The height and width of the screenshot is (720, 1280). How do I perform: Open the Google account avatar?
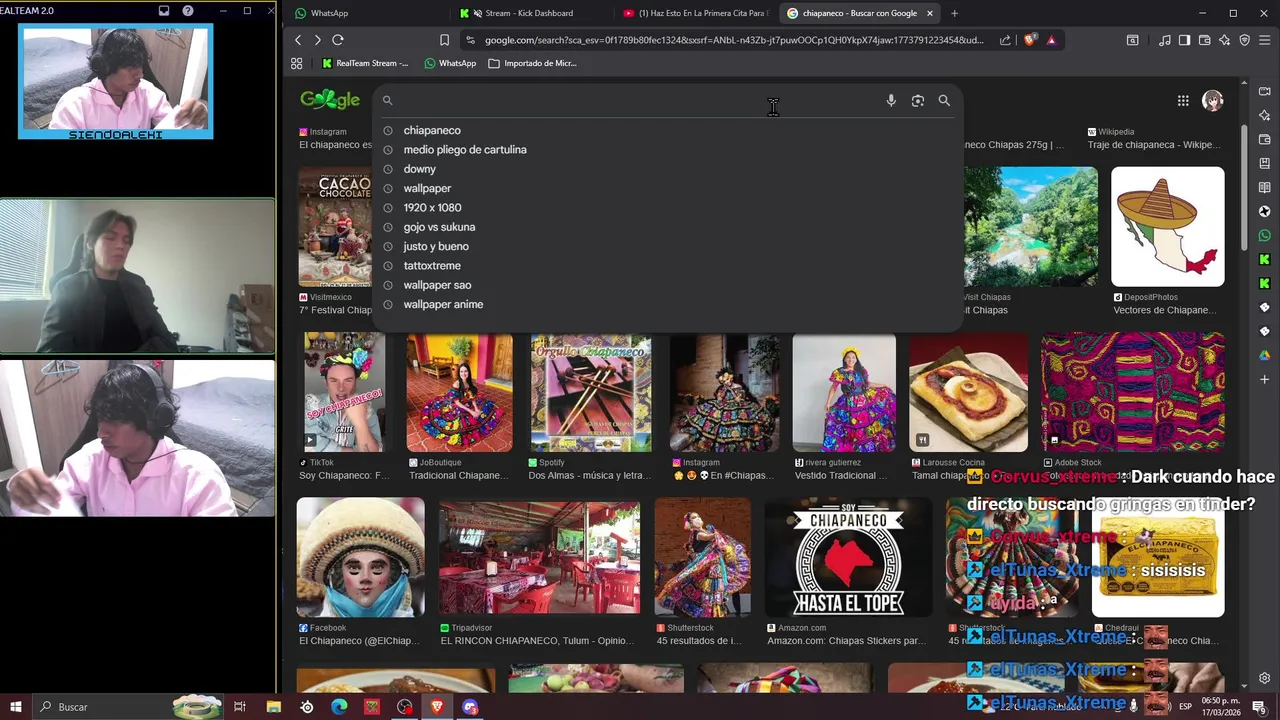point(1213,101)
